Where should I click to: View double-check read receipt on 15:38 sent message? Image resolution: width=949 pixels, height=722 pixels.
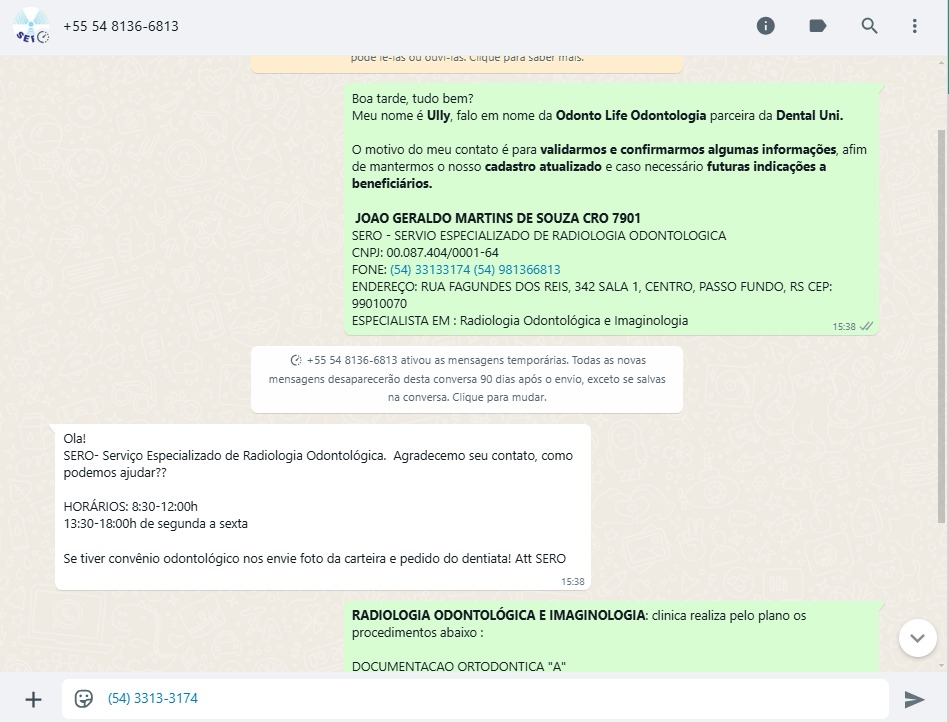[x=867, y=326]
